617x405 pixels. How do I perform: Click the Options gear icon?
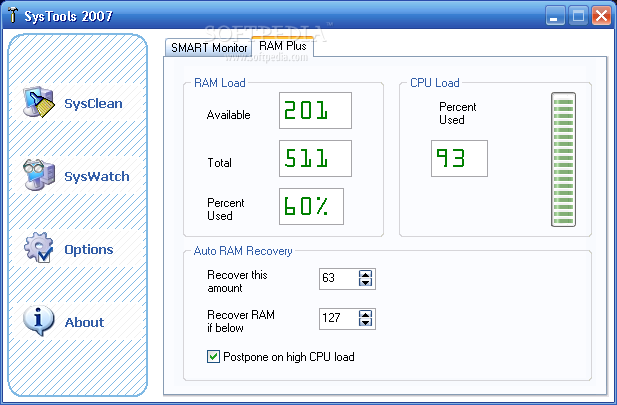pyautogui.click(x=39, y=248)
